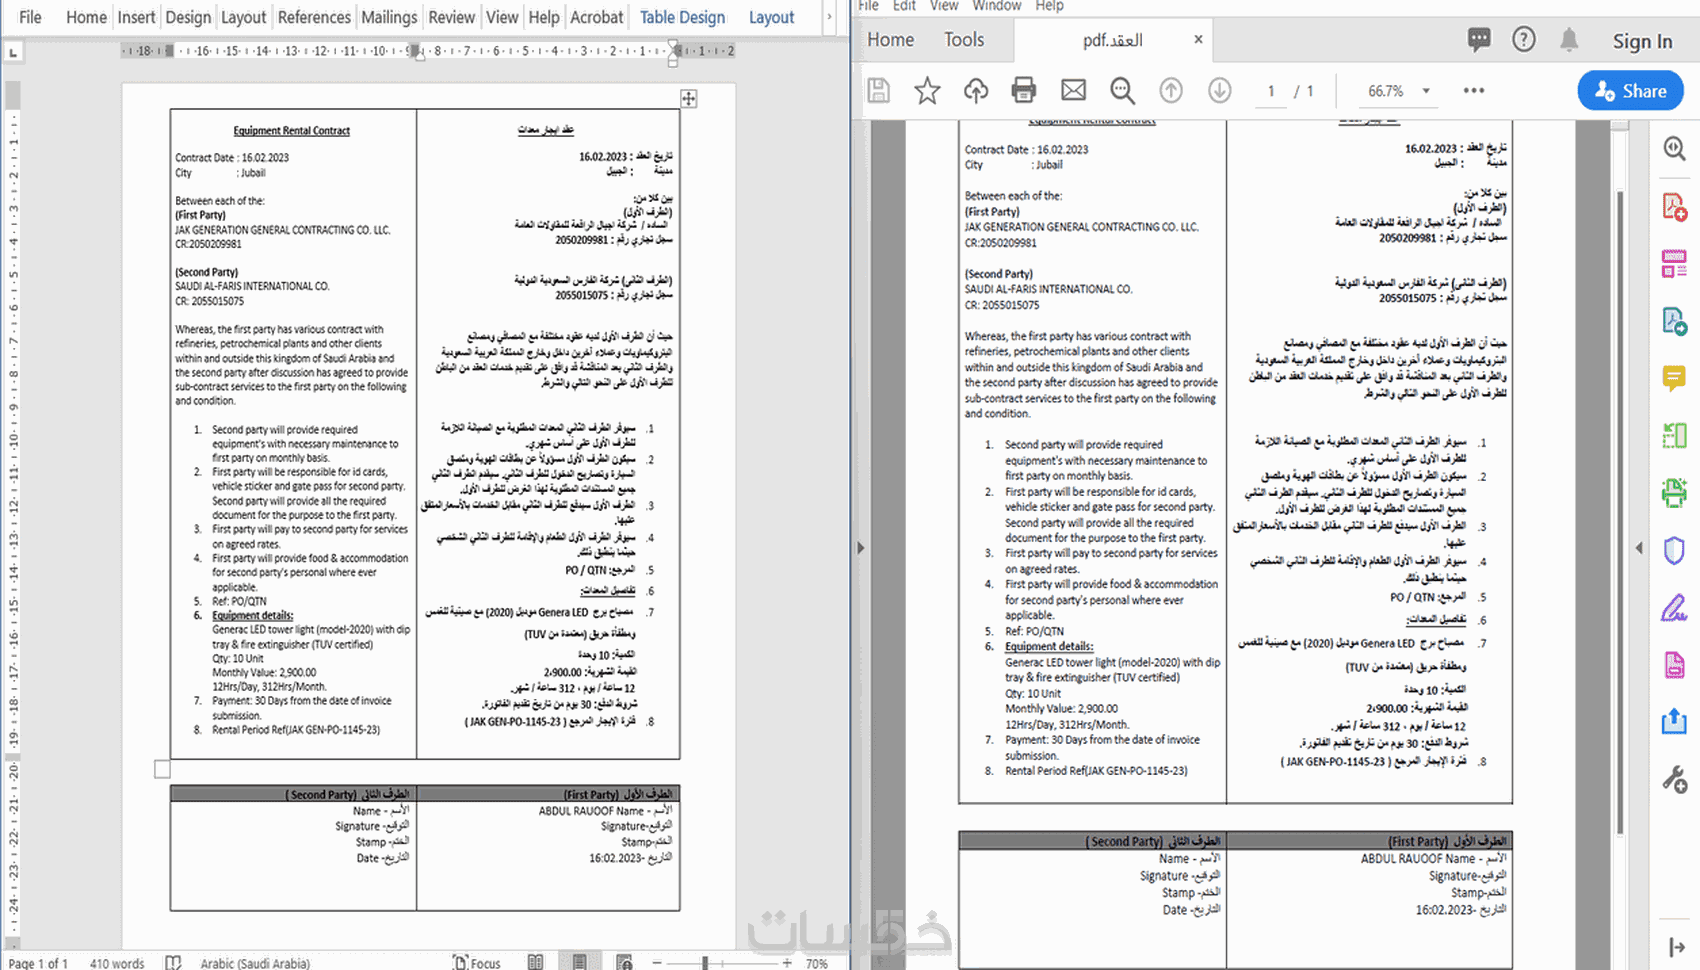Open the Mailings tab in Word
The image size is (1700, 970).
click(389, 17)
